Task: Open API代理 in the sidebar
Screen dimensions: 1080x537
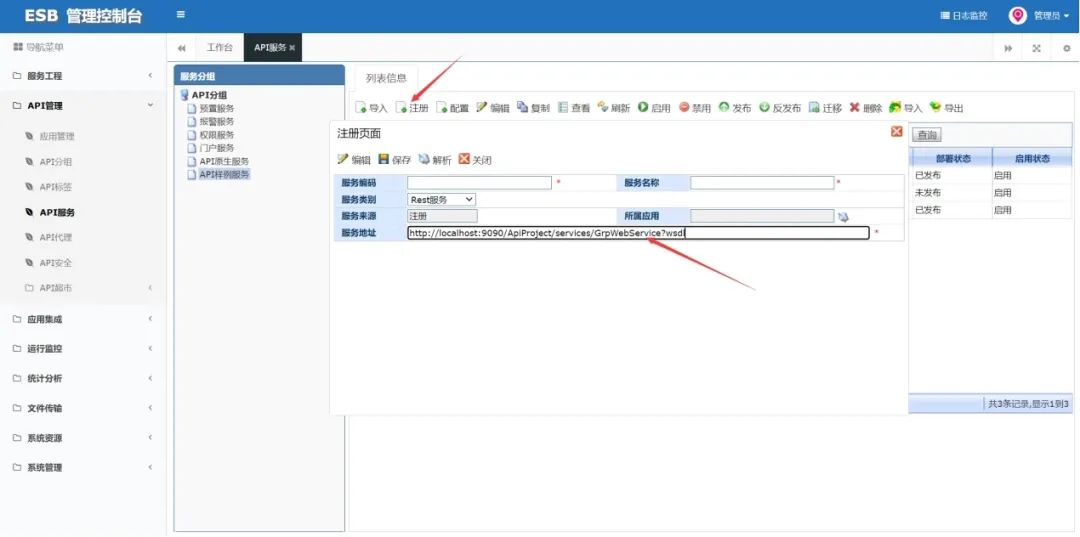Action: 55,238
